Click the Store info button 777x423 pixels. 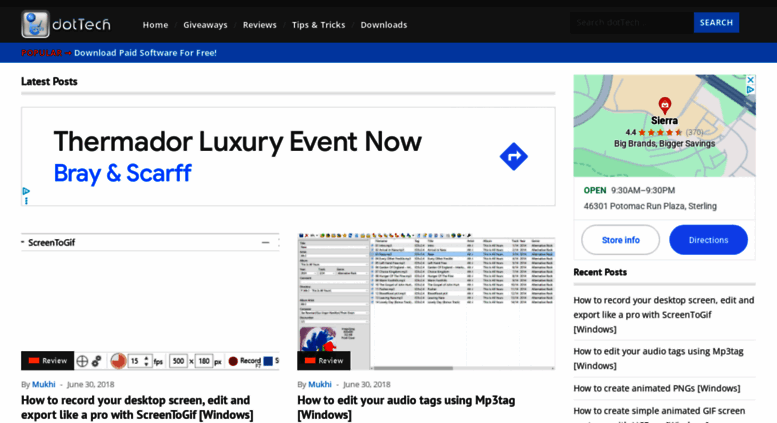pyautogui.click(x=620, y=240)
